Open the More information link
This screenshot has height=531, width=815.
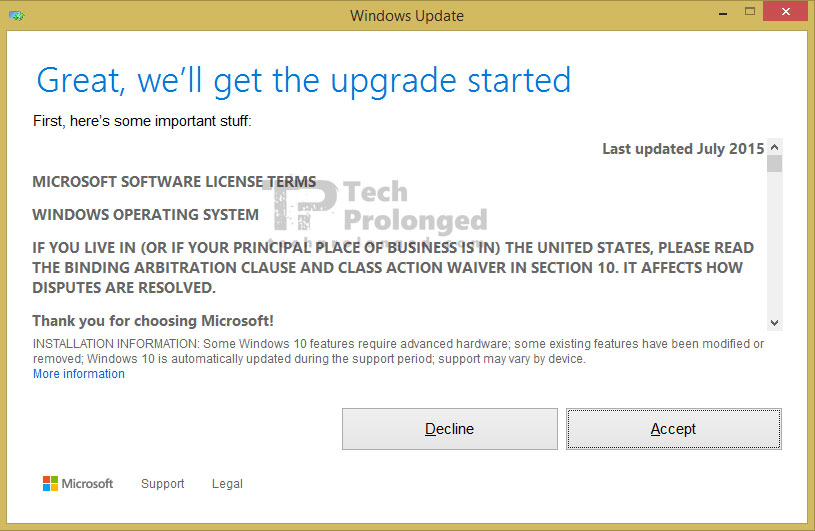pos(79,374)
